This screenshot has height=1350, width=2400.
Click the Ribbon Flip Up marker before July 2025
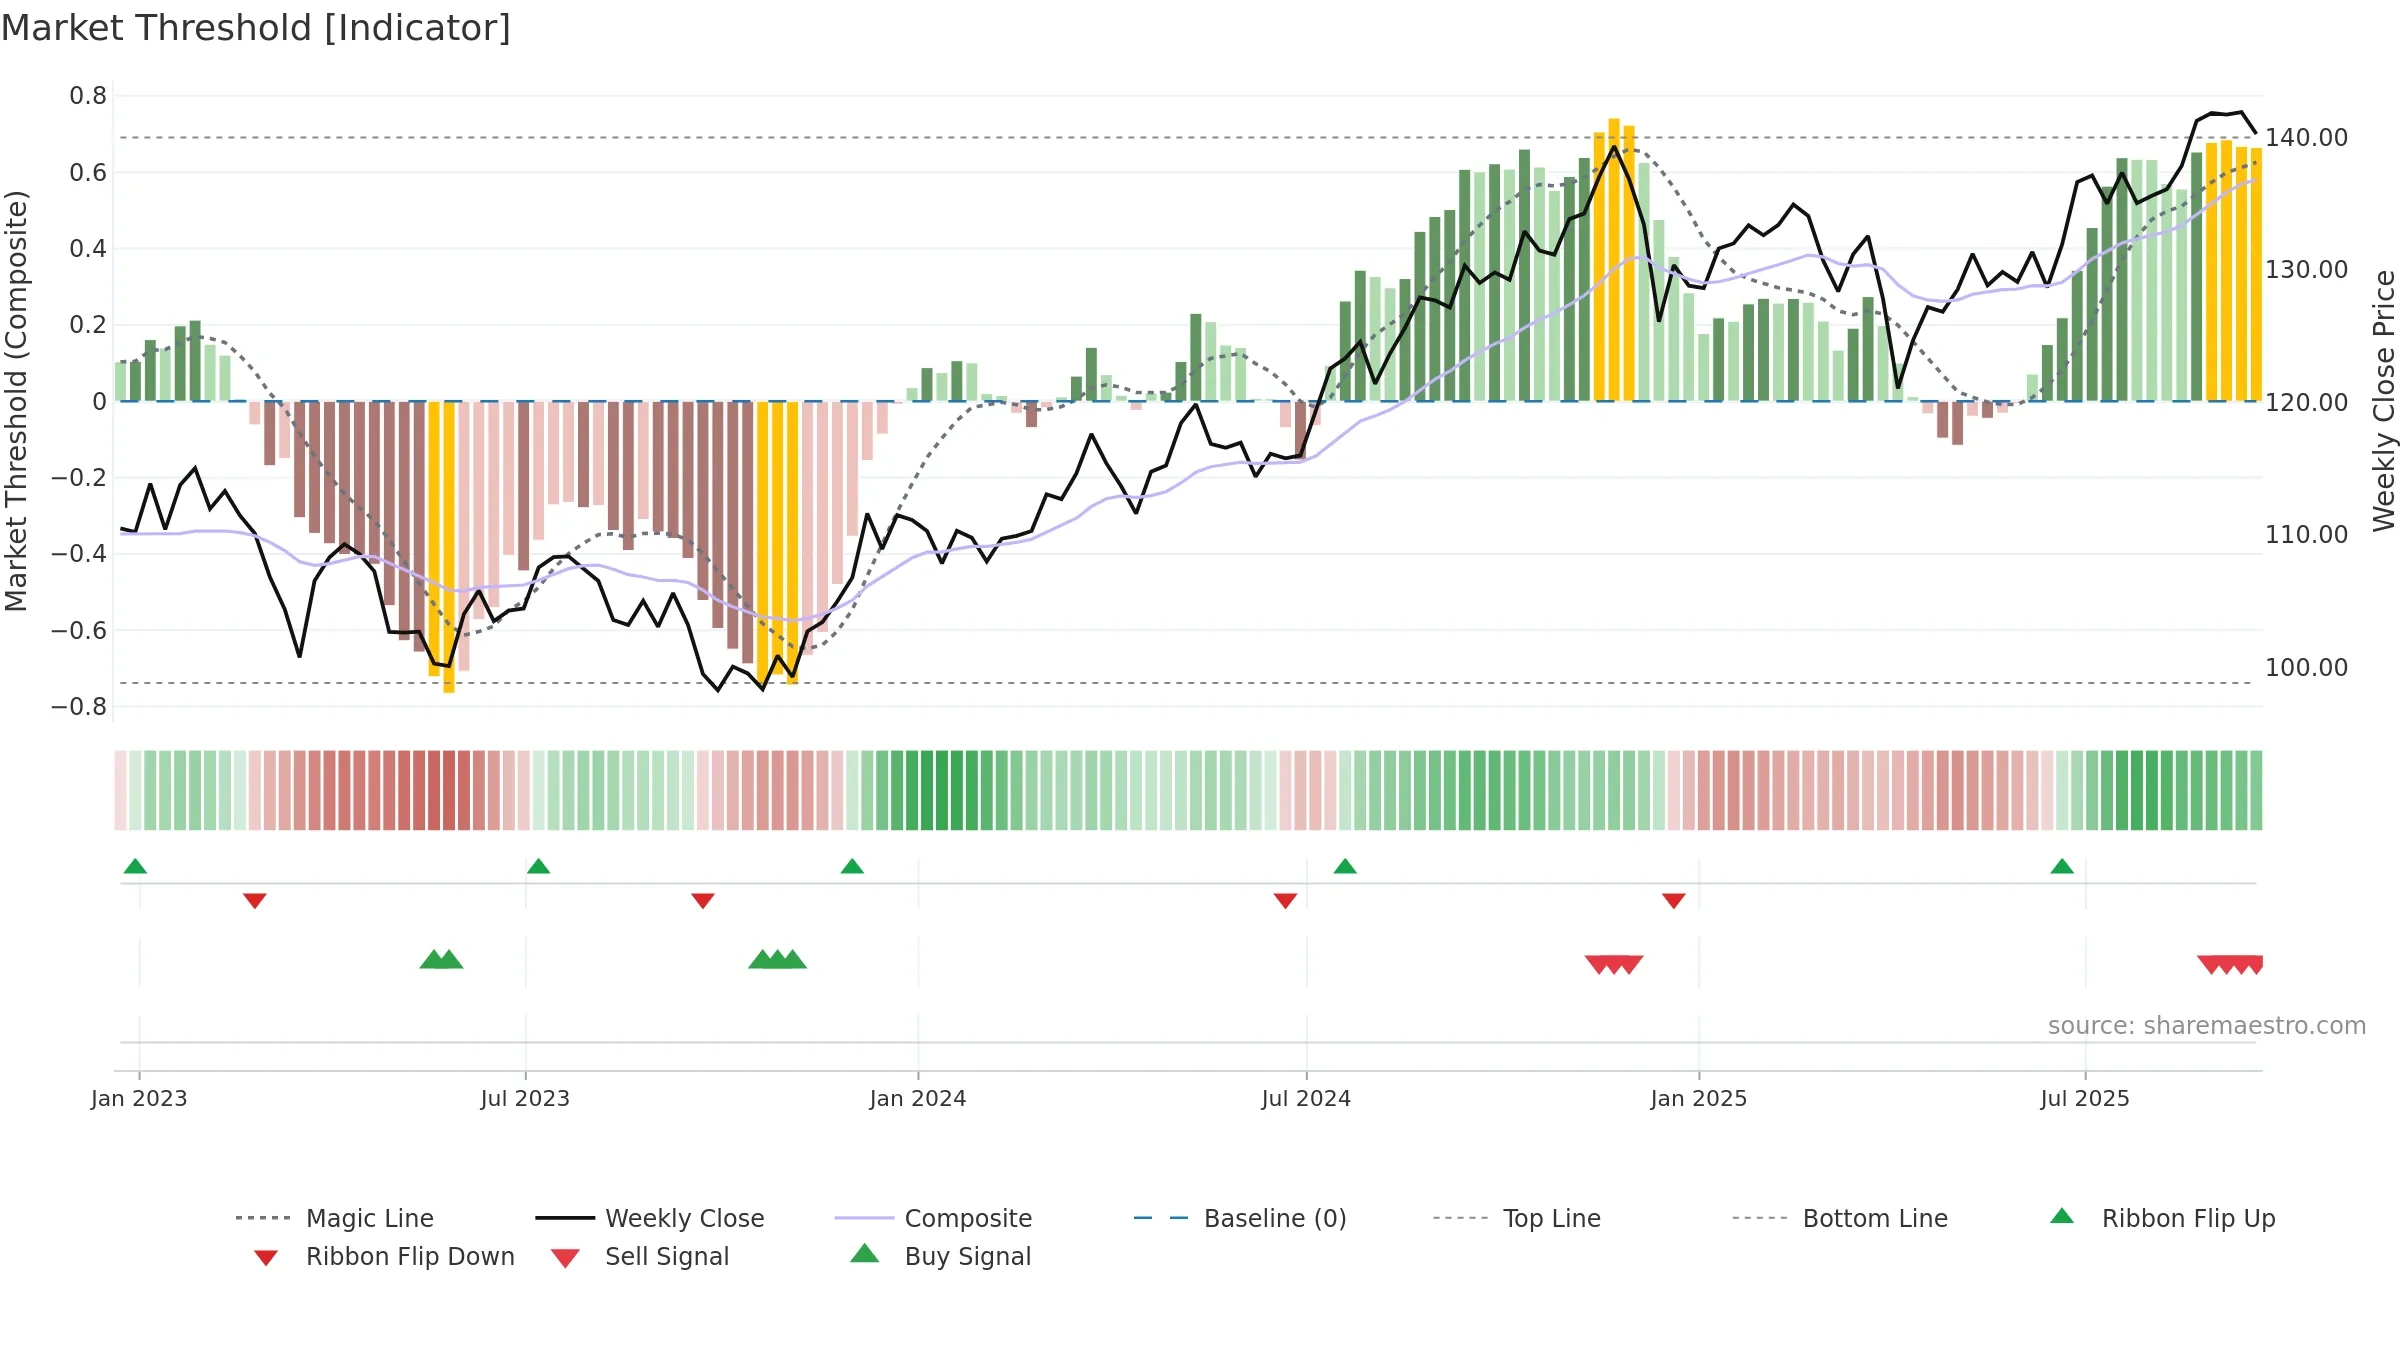2062,866
